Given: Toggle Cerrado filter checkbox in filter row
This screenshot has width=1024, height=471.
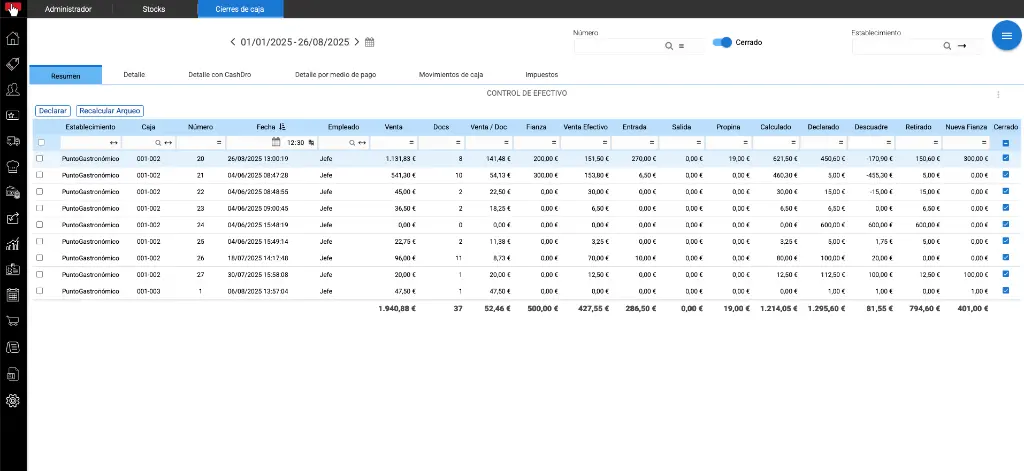Looking at the screenshot, I should [x=1006, y=142].
